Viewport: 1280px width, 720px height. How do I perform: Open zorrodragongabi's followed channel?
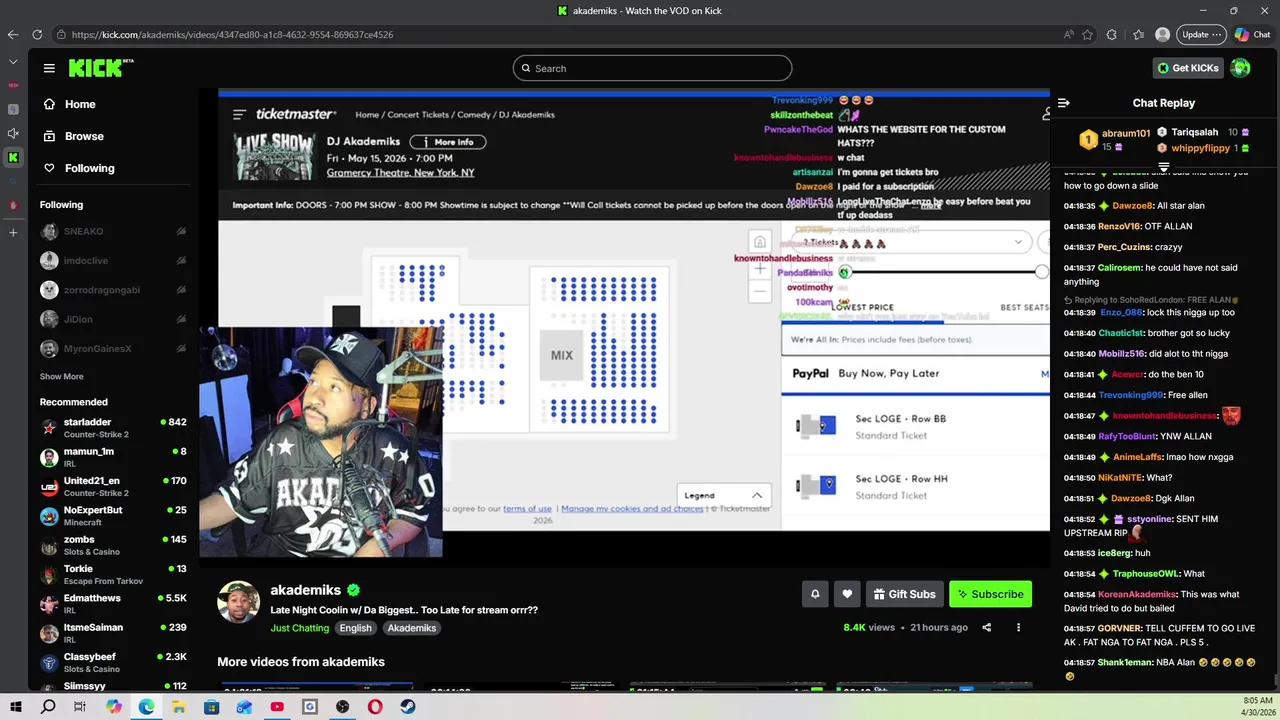(113, 290)
